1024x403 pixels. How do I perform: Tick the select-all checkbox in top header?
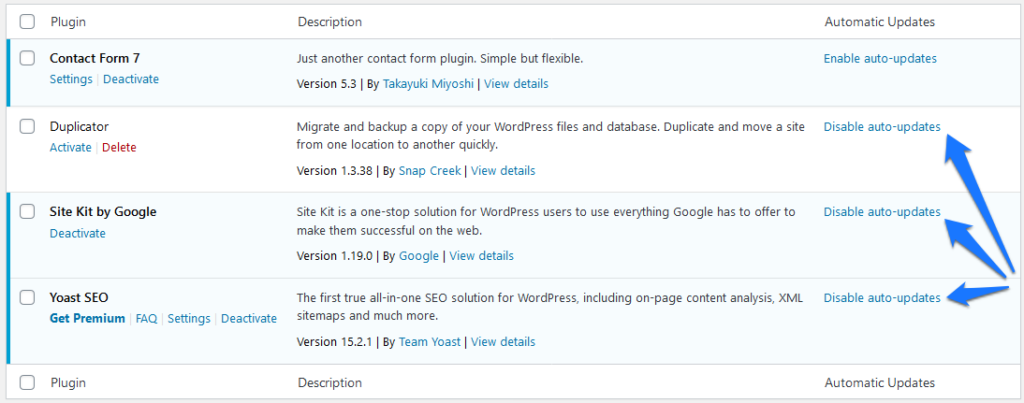pyautogui.click(x=27, y=22)
